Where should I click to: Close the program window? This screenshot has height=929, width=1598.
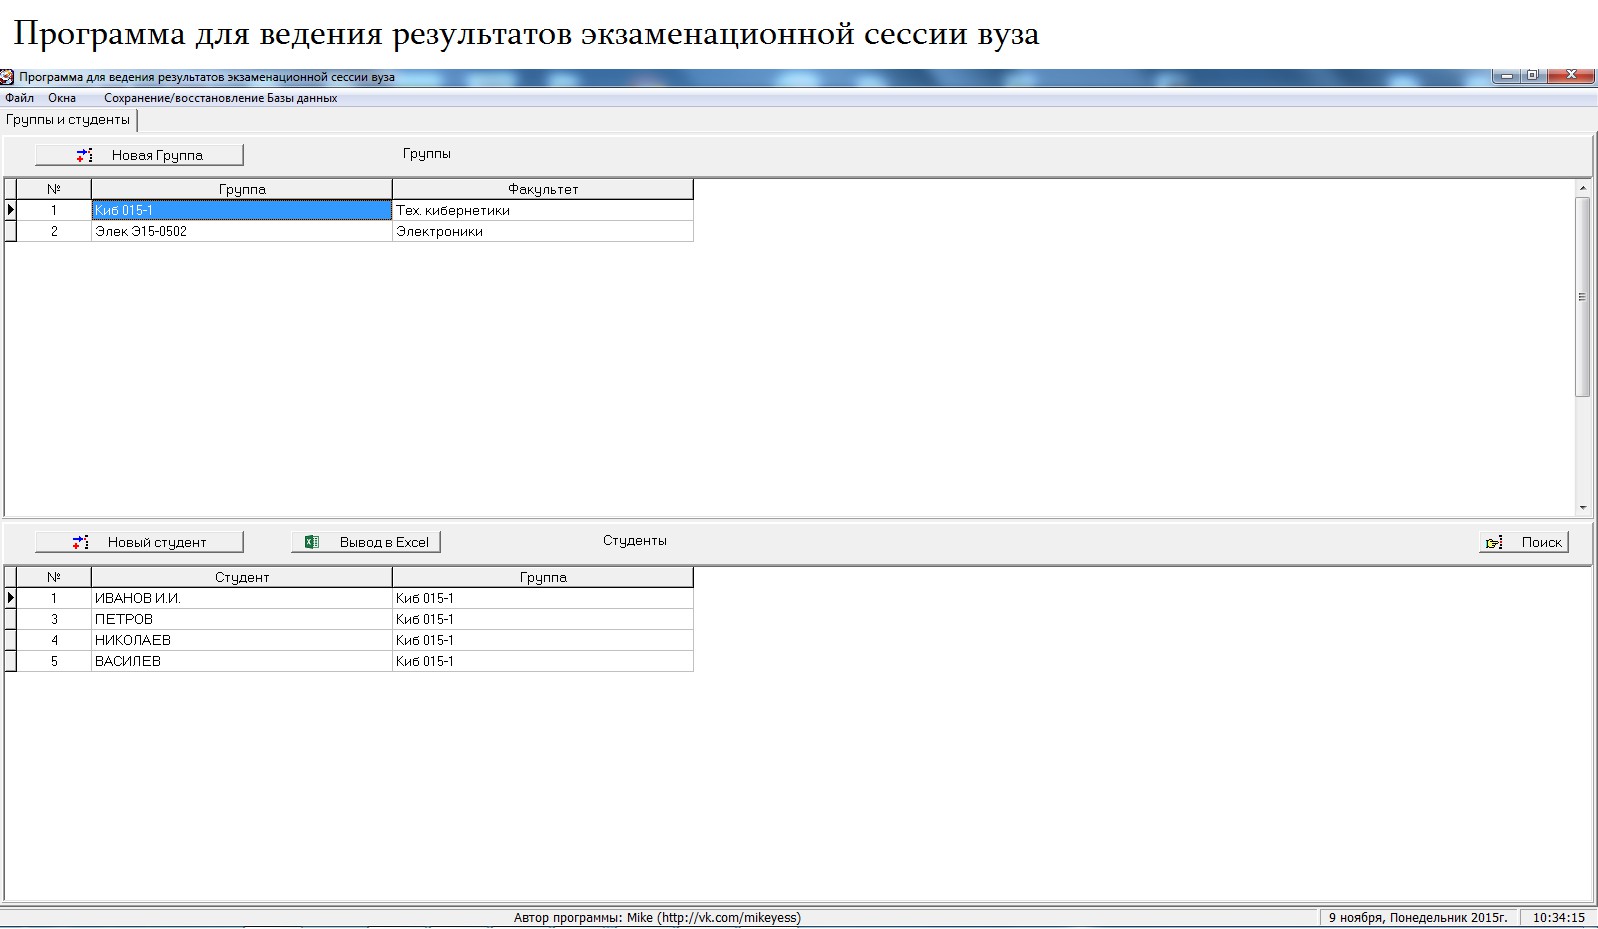pos(1571,75)
